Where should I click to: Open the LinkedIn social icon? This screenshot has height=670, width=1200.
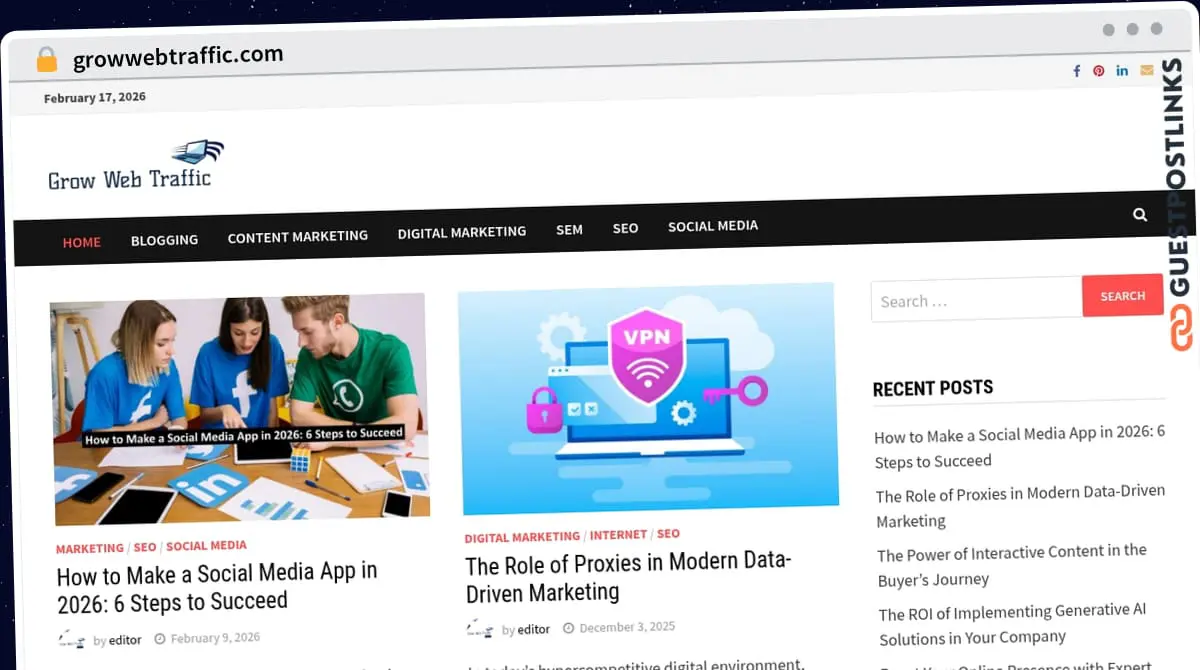(x=1122, y=70)
